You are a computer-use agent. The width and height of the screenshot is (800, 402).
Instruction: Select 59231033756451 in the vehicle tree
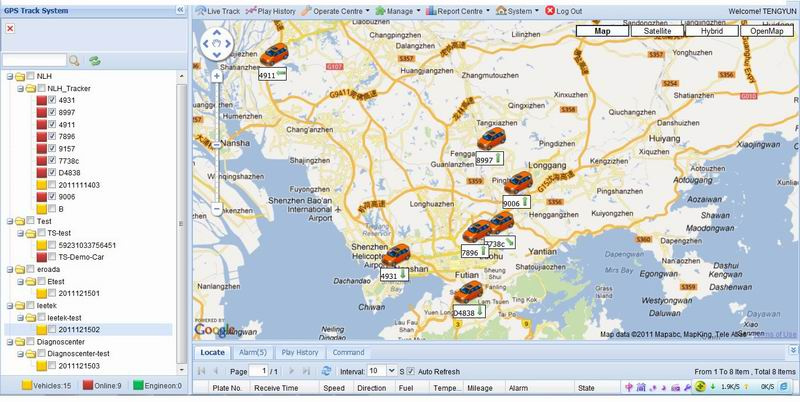[87, 245]
